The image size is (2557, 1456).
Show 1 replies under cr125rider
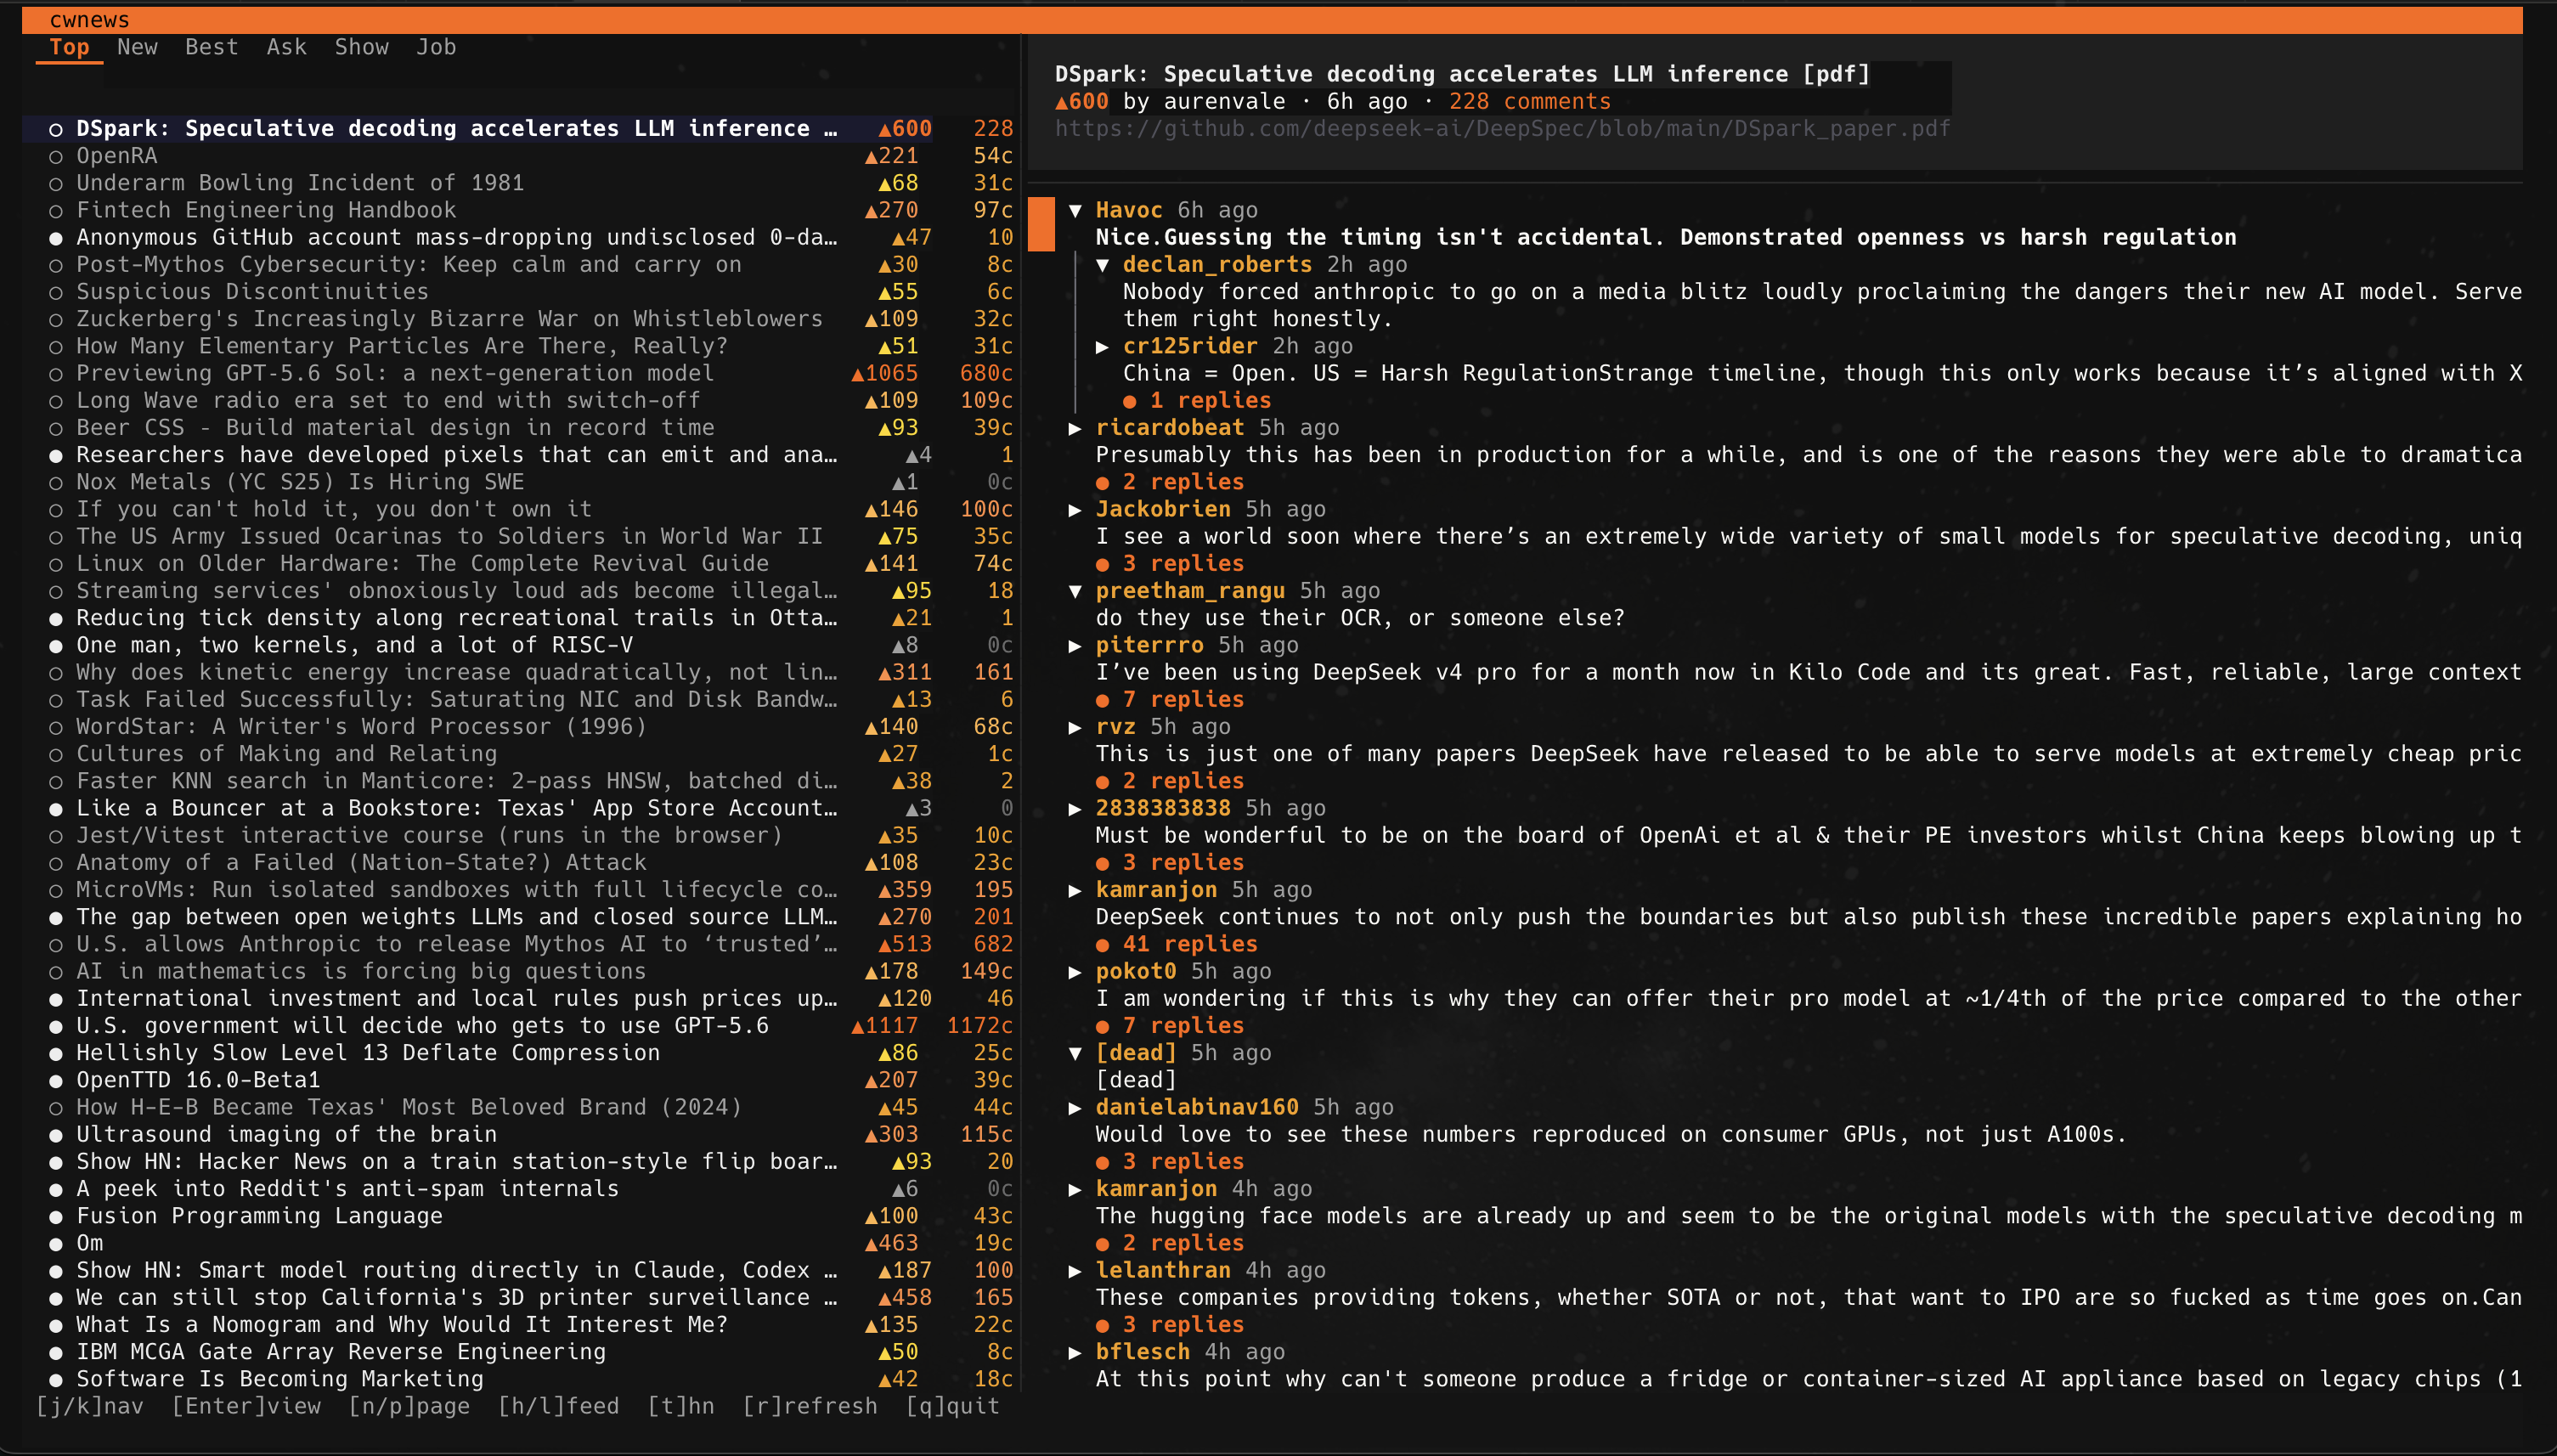point(1196,401)
